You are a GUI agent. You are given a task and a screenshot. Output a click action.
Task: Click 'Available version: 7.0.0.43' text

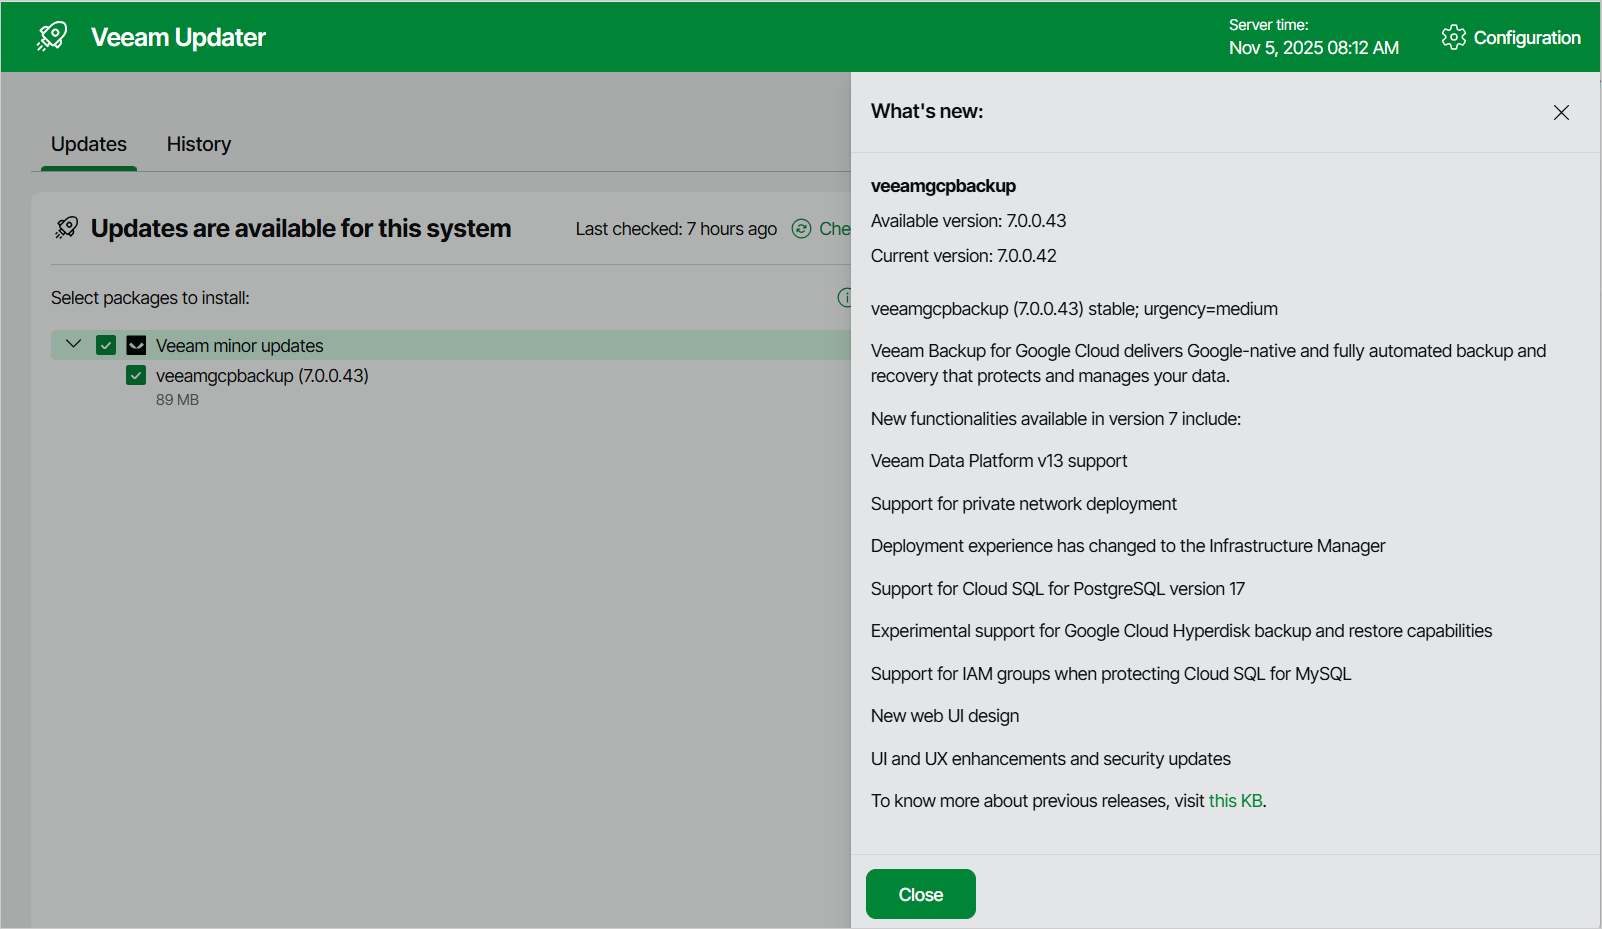point(968,221)
